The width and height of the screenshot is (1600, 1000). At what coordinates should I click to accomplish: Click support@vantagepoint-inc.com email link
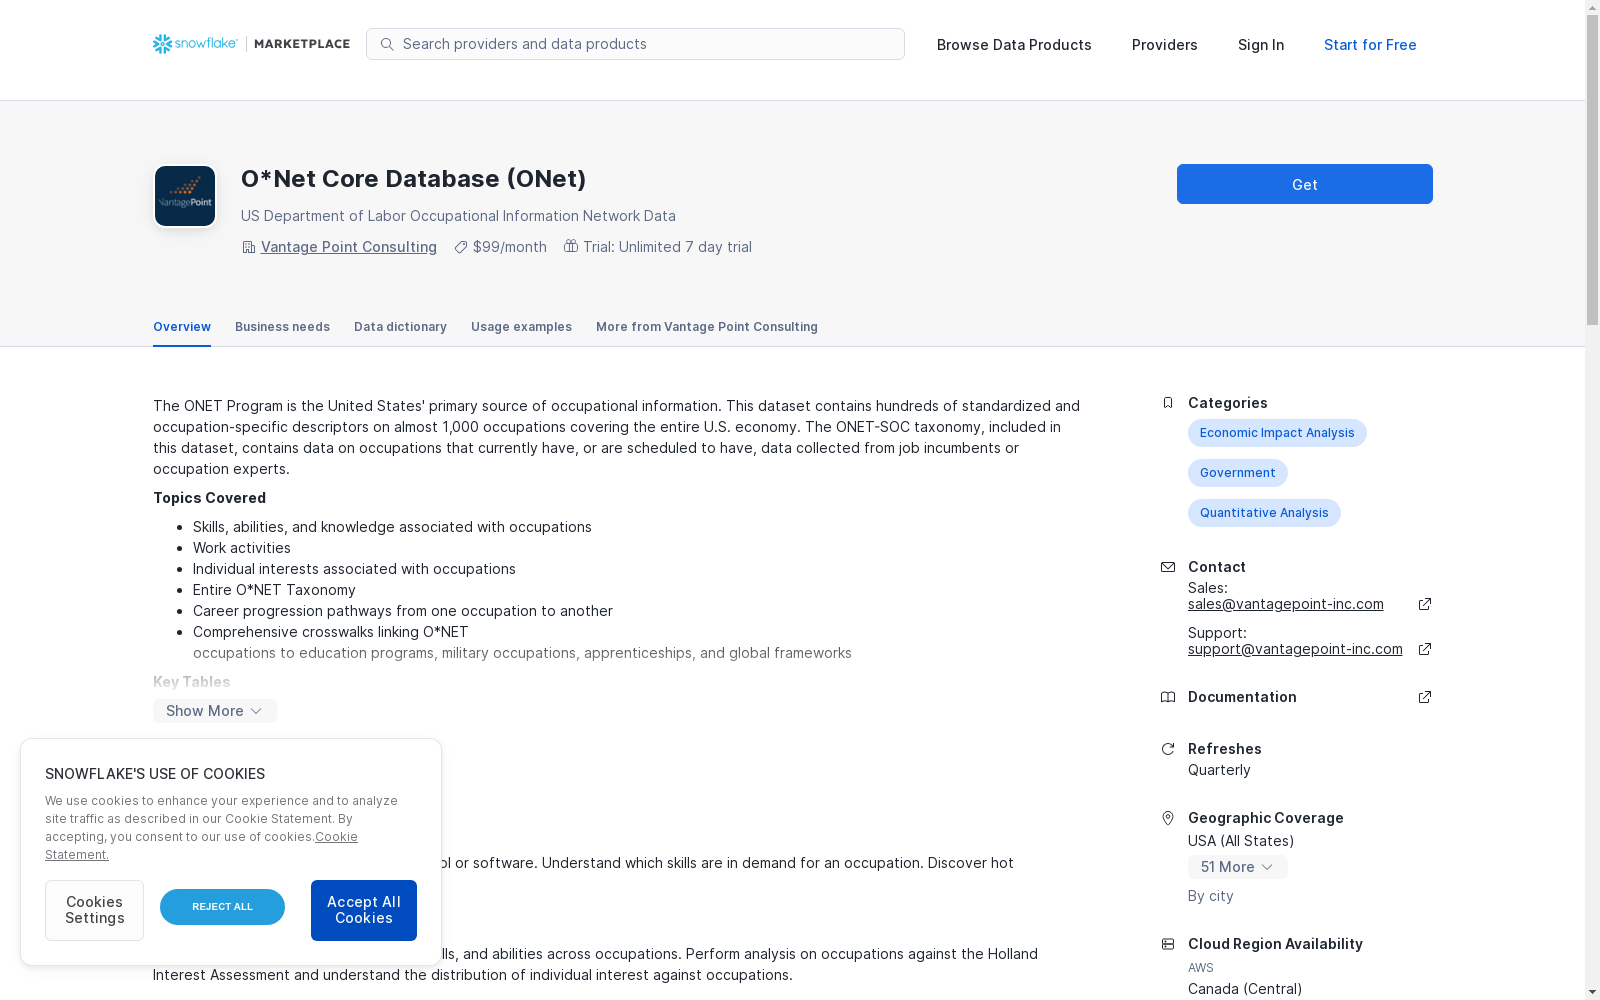click(x=1295, y=649)
